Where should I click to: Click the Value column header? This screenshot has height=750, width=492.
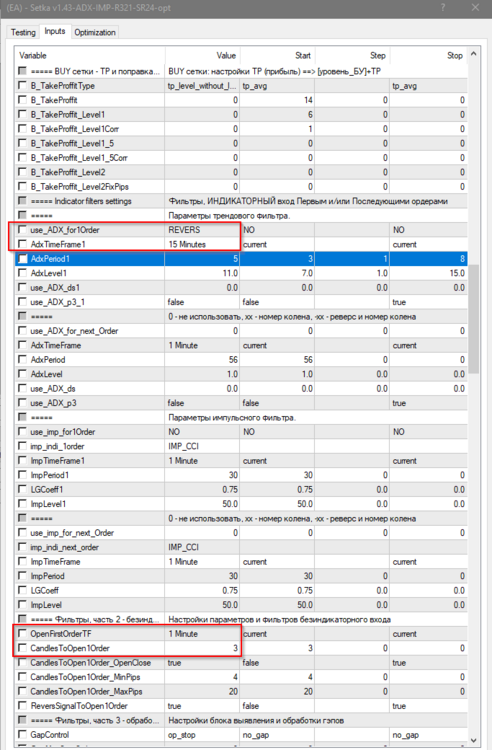pos(202,55)
